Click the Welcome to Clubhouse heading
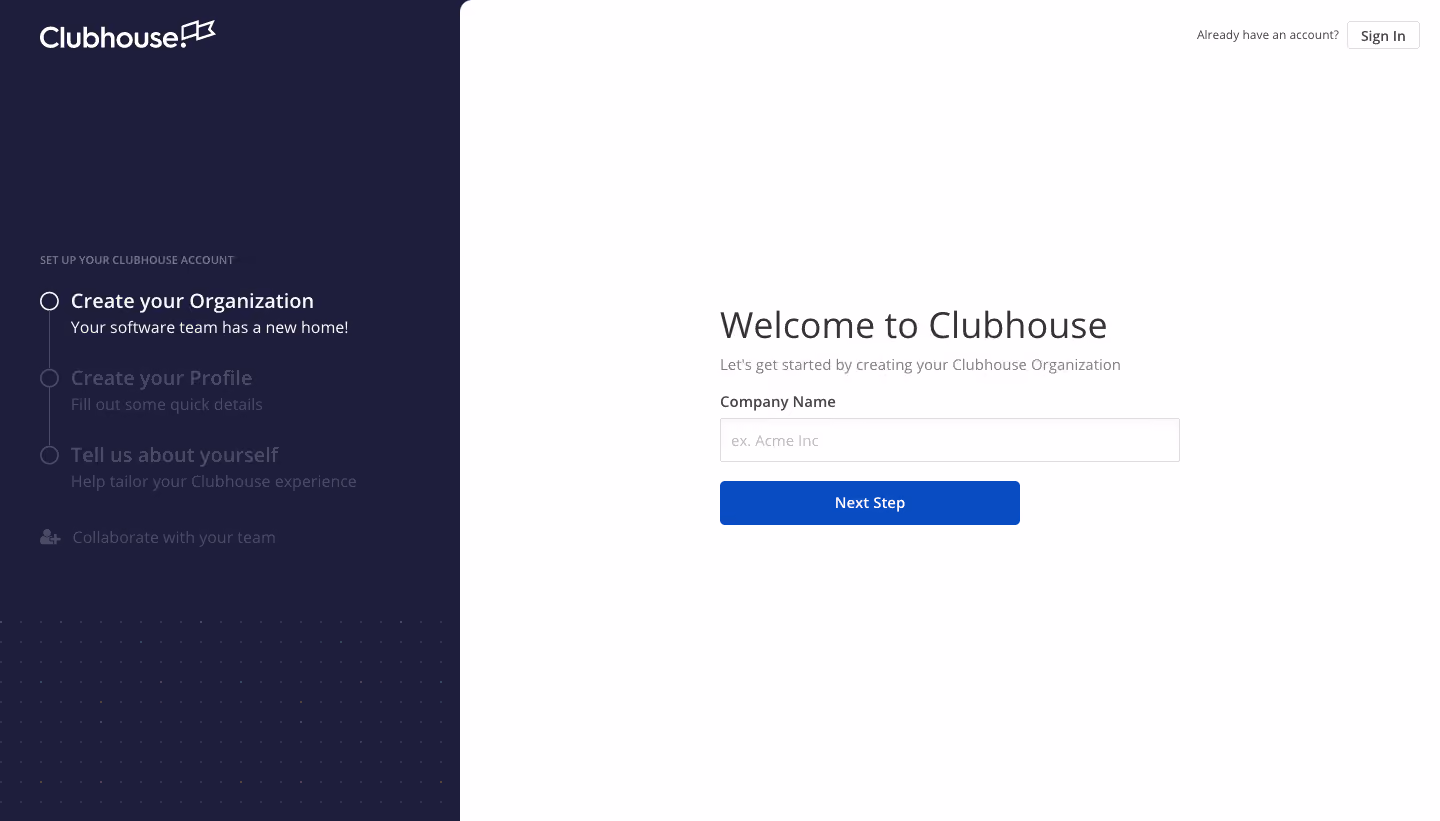 pos(913,325)
